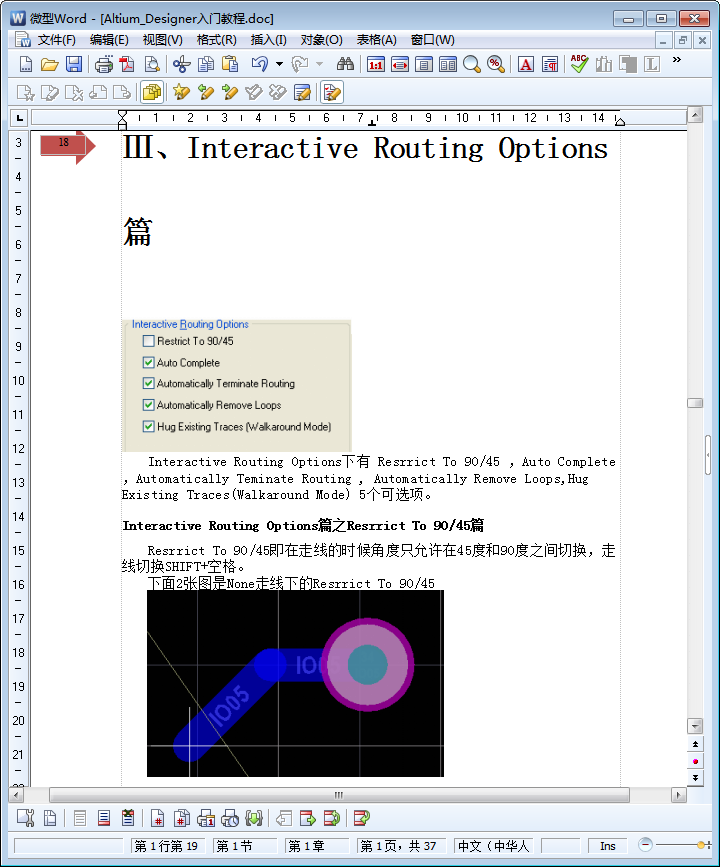
Task: Open the 窗口(W) menu
Action: point(432,40)
